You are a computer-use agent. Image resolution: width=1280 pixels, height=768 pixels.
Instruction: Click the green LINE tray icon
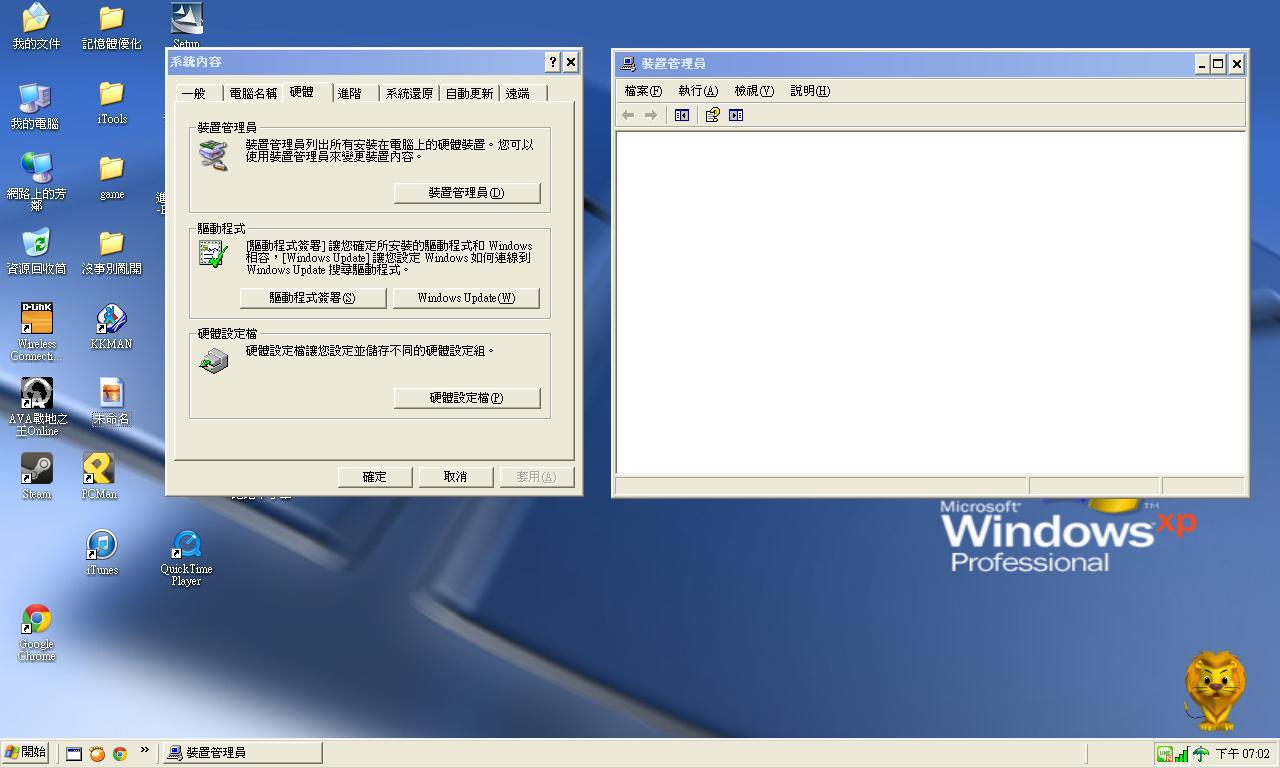(1164, 755)
